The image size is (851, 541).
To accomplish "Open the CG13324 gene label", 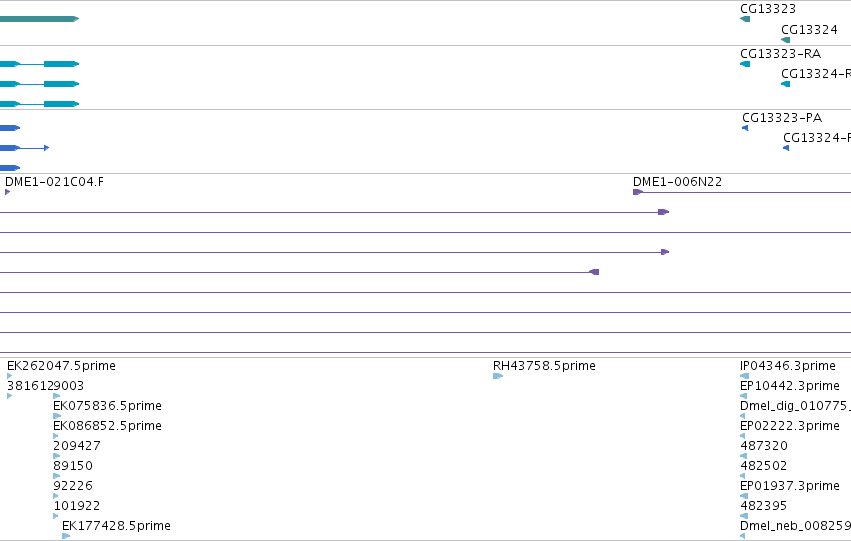I will 809,30.
